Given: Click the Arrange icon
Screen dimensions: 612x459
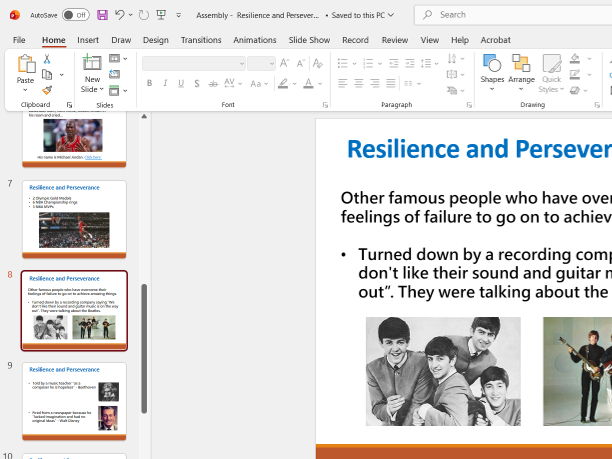Looking at the screenshot, I should point(521,63).
